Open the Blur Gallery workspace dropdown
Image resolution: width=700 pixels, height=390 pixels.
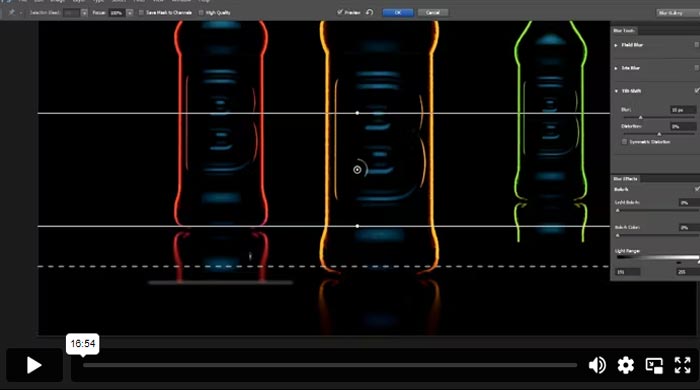[678, 13]
